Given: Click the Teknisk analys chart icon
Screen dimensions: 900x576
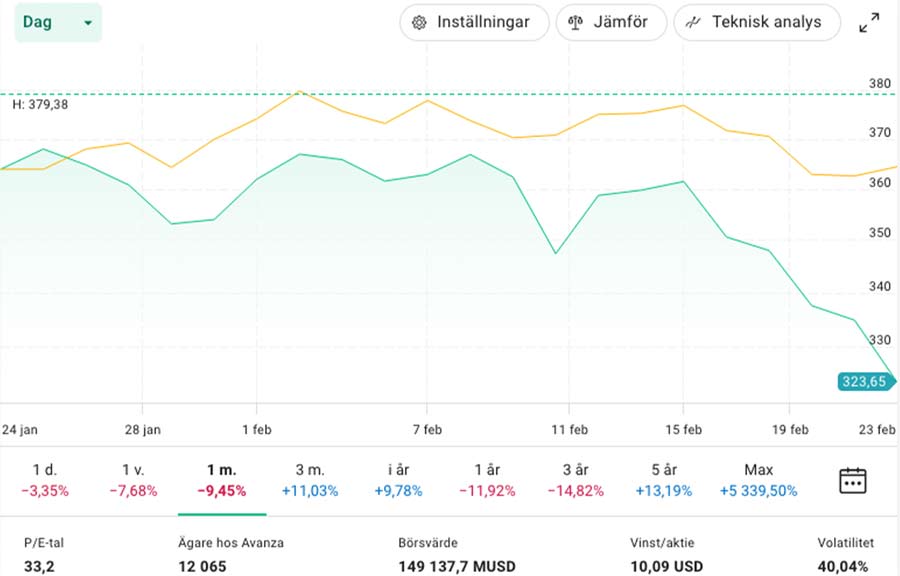Looking at the screenshot, I should pos(693,23).
